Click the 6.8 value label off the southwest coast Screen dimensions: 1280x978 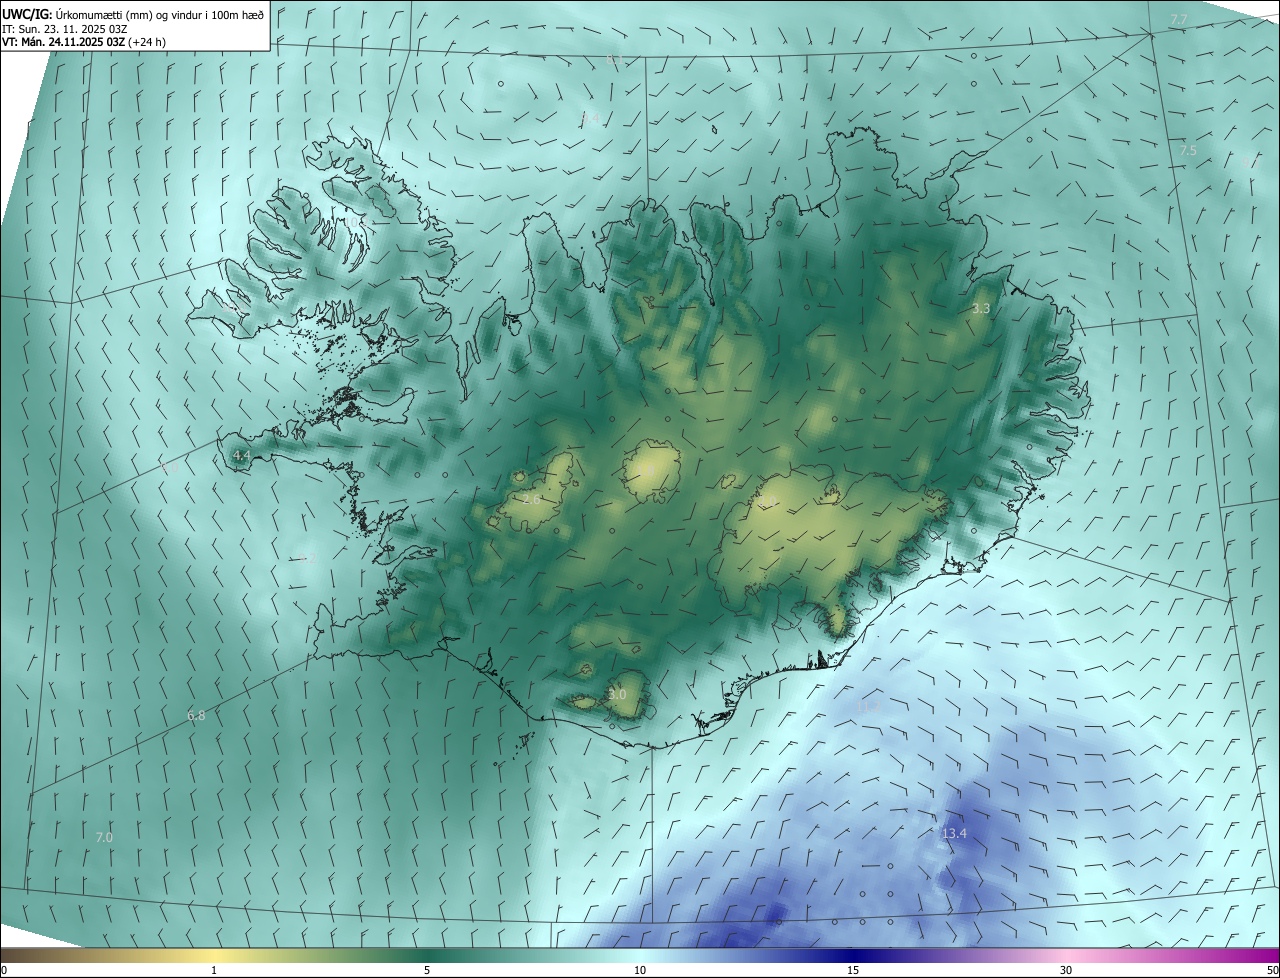196,715
